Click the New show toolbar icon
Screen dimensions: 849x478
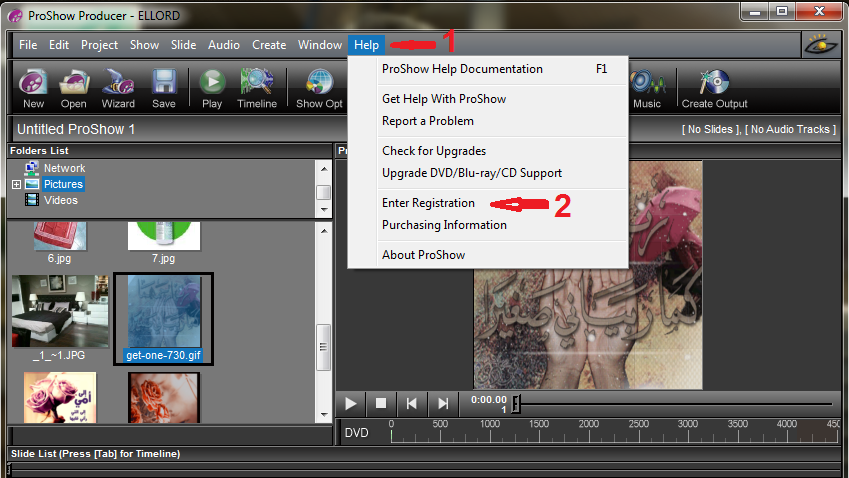click(x=33, y=86)
